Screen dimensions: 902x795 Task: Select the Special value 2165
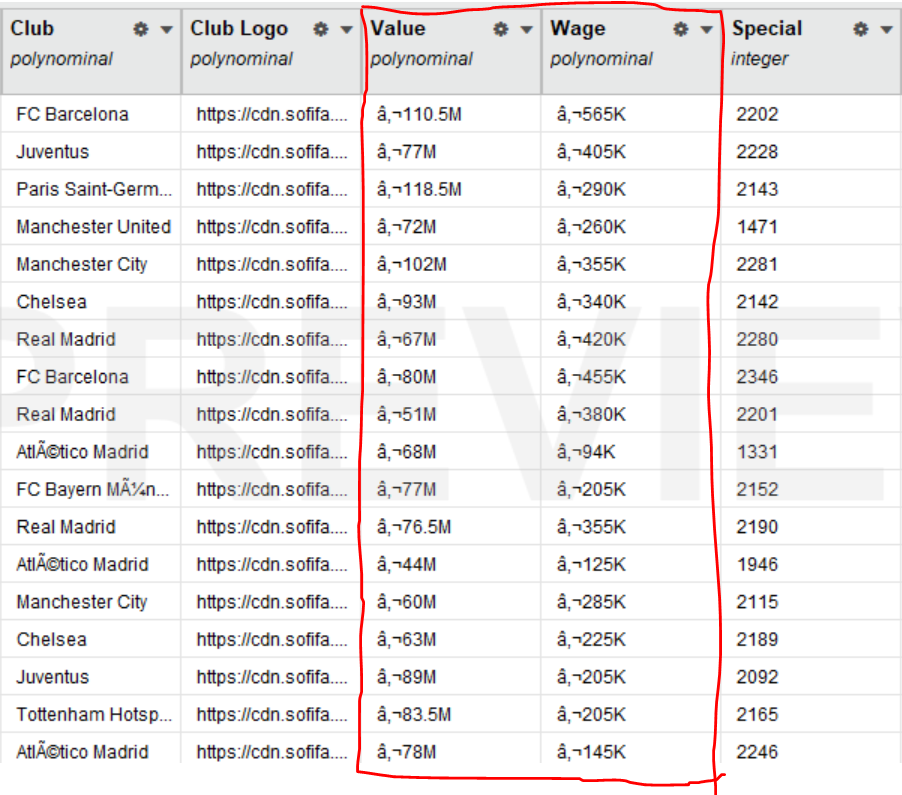click(757, 714)
